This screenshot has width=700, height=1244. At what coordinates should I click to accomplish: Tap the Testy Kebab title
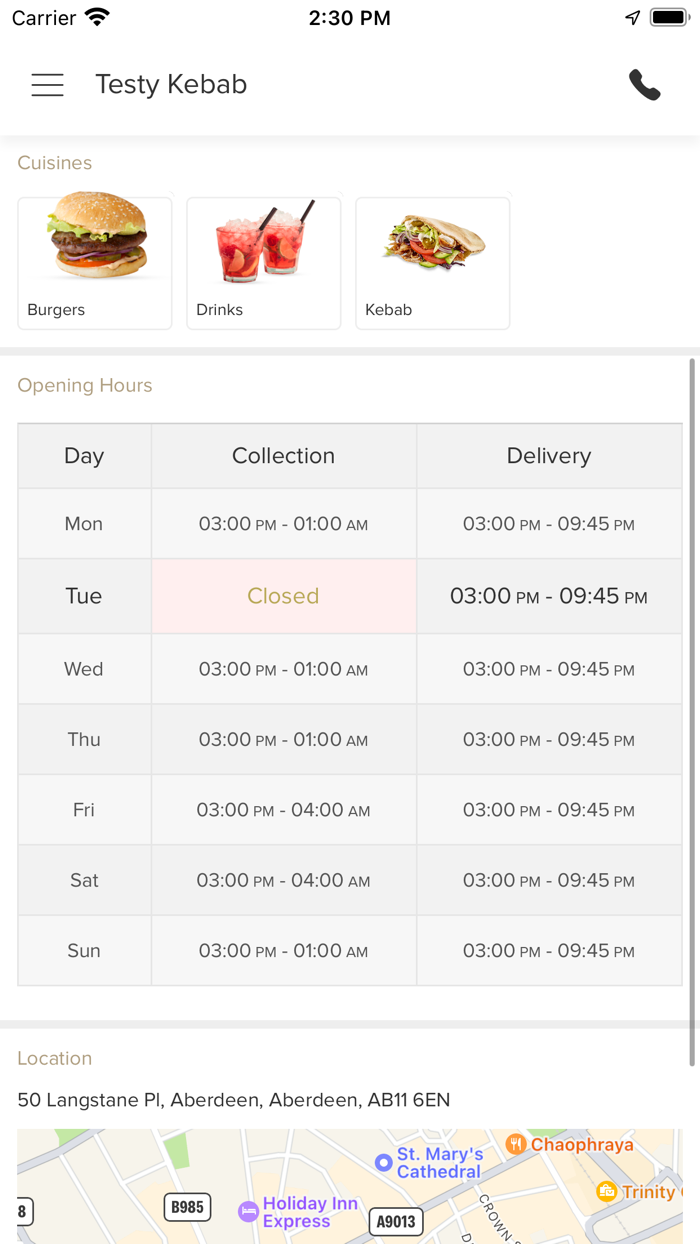coord(171,85)
